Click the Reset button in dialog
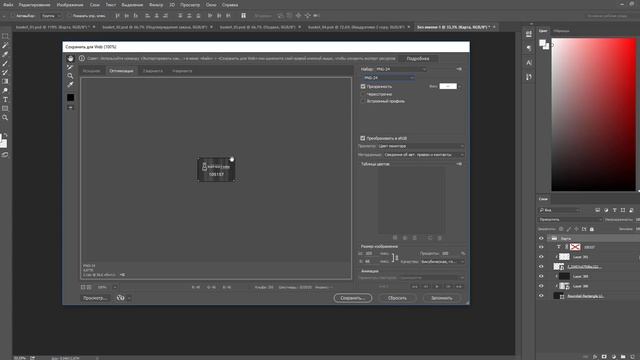 click(397, 298)
